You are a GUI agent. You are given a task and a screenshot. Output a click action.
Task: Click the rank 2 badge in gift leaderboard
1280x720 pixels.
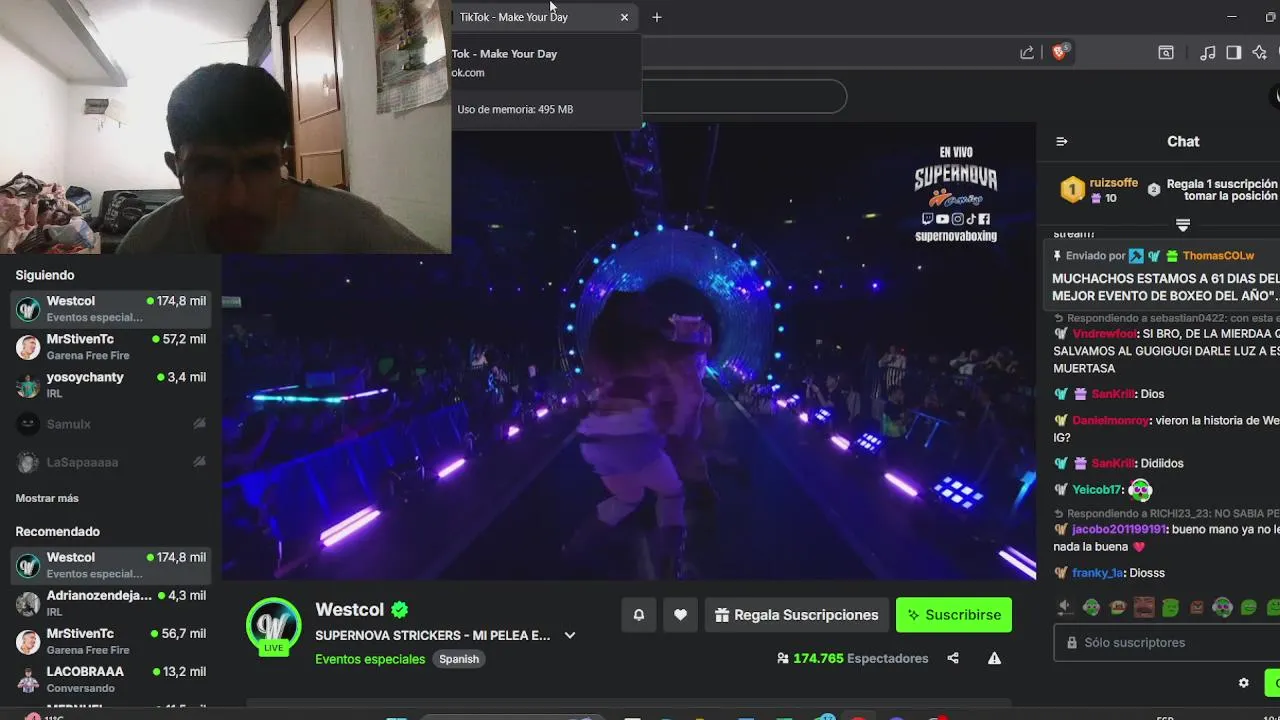tap(1154, 189)
